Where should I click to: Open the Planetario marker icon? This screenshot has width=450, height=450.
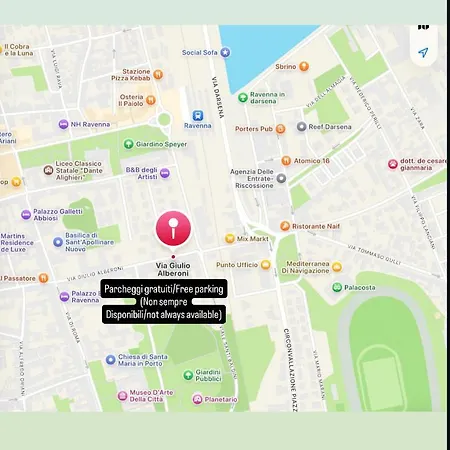click(x=197, y=399)
